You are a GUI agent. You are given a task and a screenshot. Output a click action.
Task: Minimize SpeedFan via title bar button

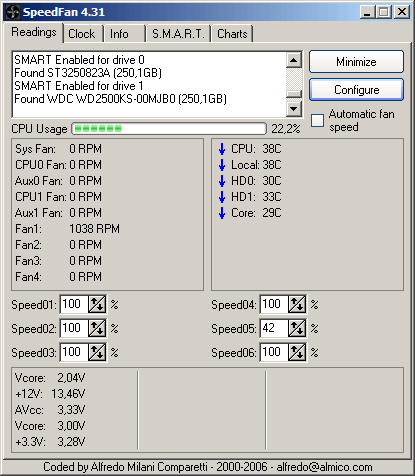click(x=368, y=12)
